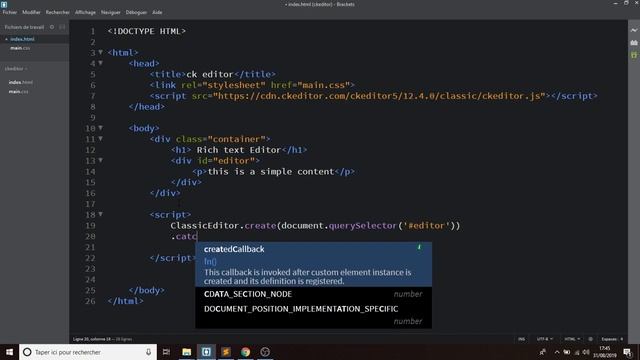640x360 pixels.
Task: Open Google Chrome from the taskbar
Action: click(x=245, y=352)
